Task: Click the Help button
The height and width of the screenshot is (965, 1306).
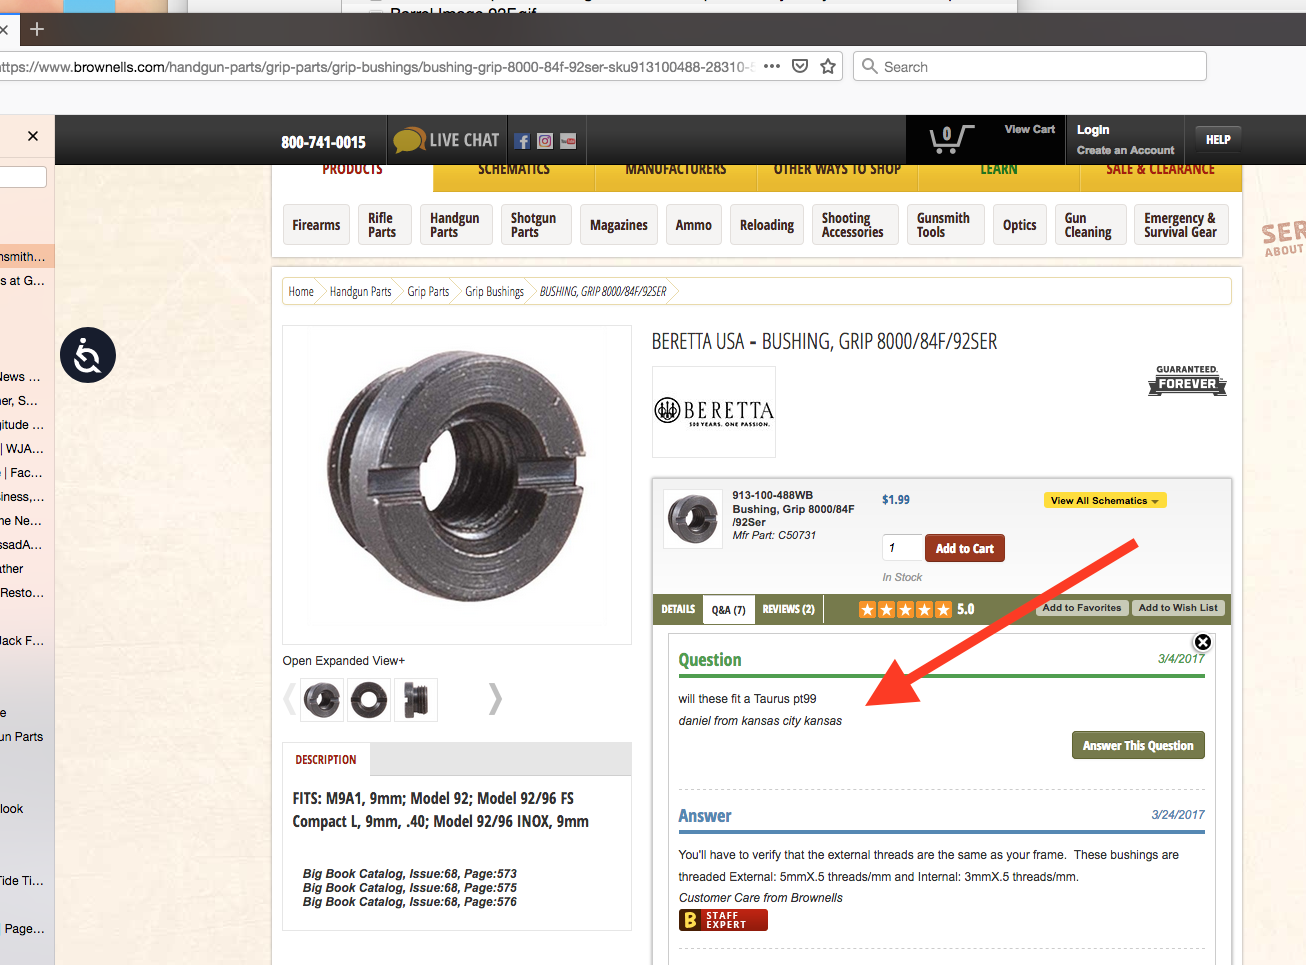Action: pyautogui.click(x=1218, y=140)
